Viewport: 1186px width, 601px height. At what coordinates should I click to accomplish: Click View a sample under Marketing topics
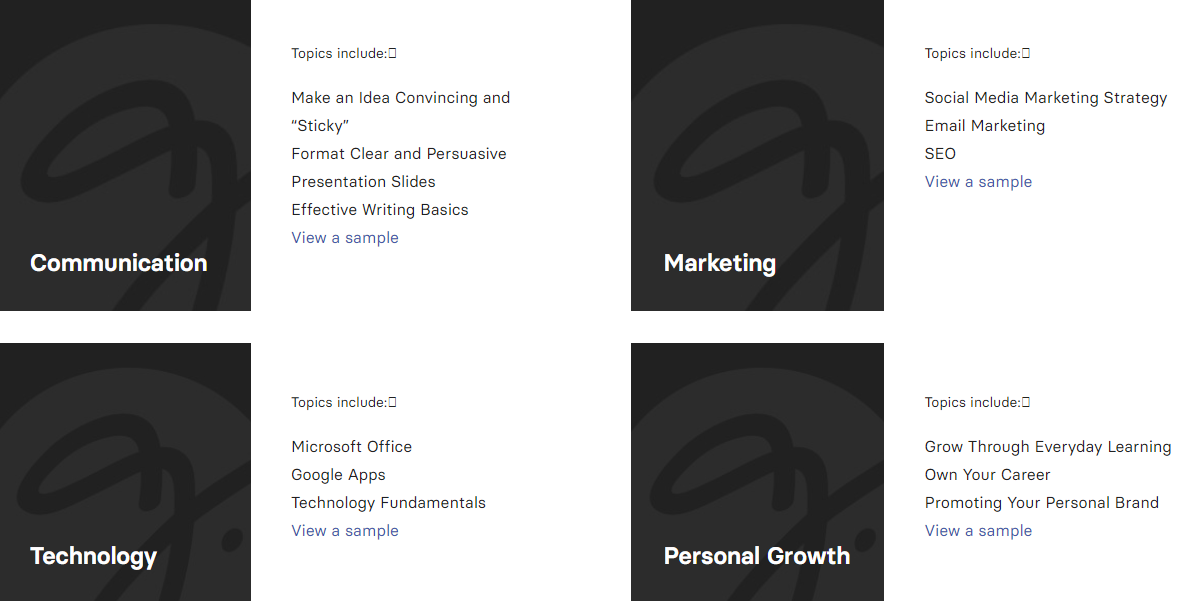point(978,181)
